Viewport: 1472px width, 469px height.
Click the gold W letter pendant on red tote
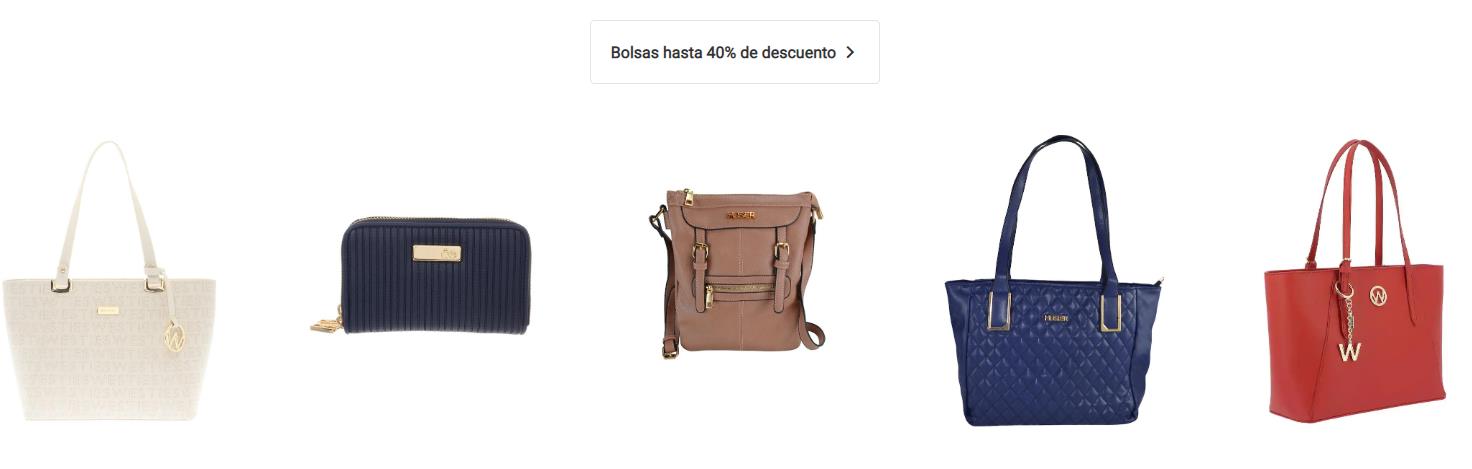1350,351
